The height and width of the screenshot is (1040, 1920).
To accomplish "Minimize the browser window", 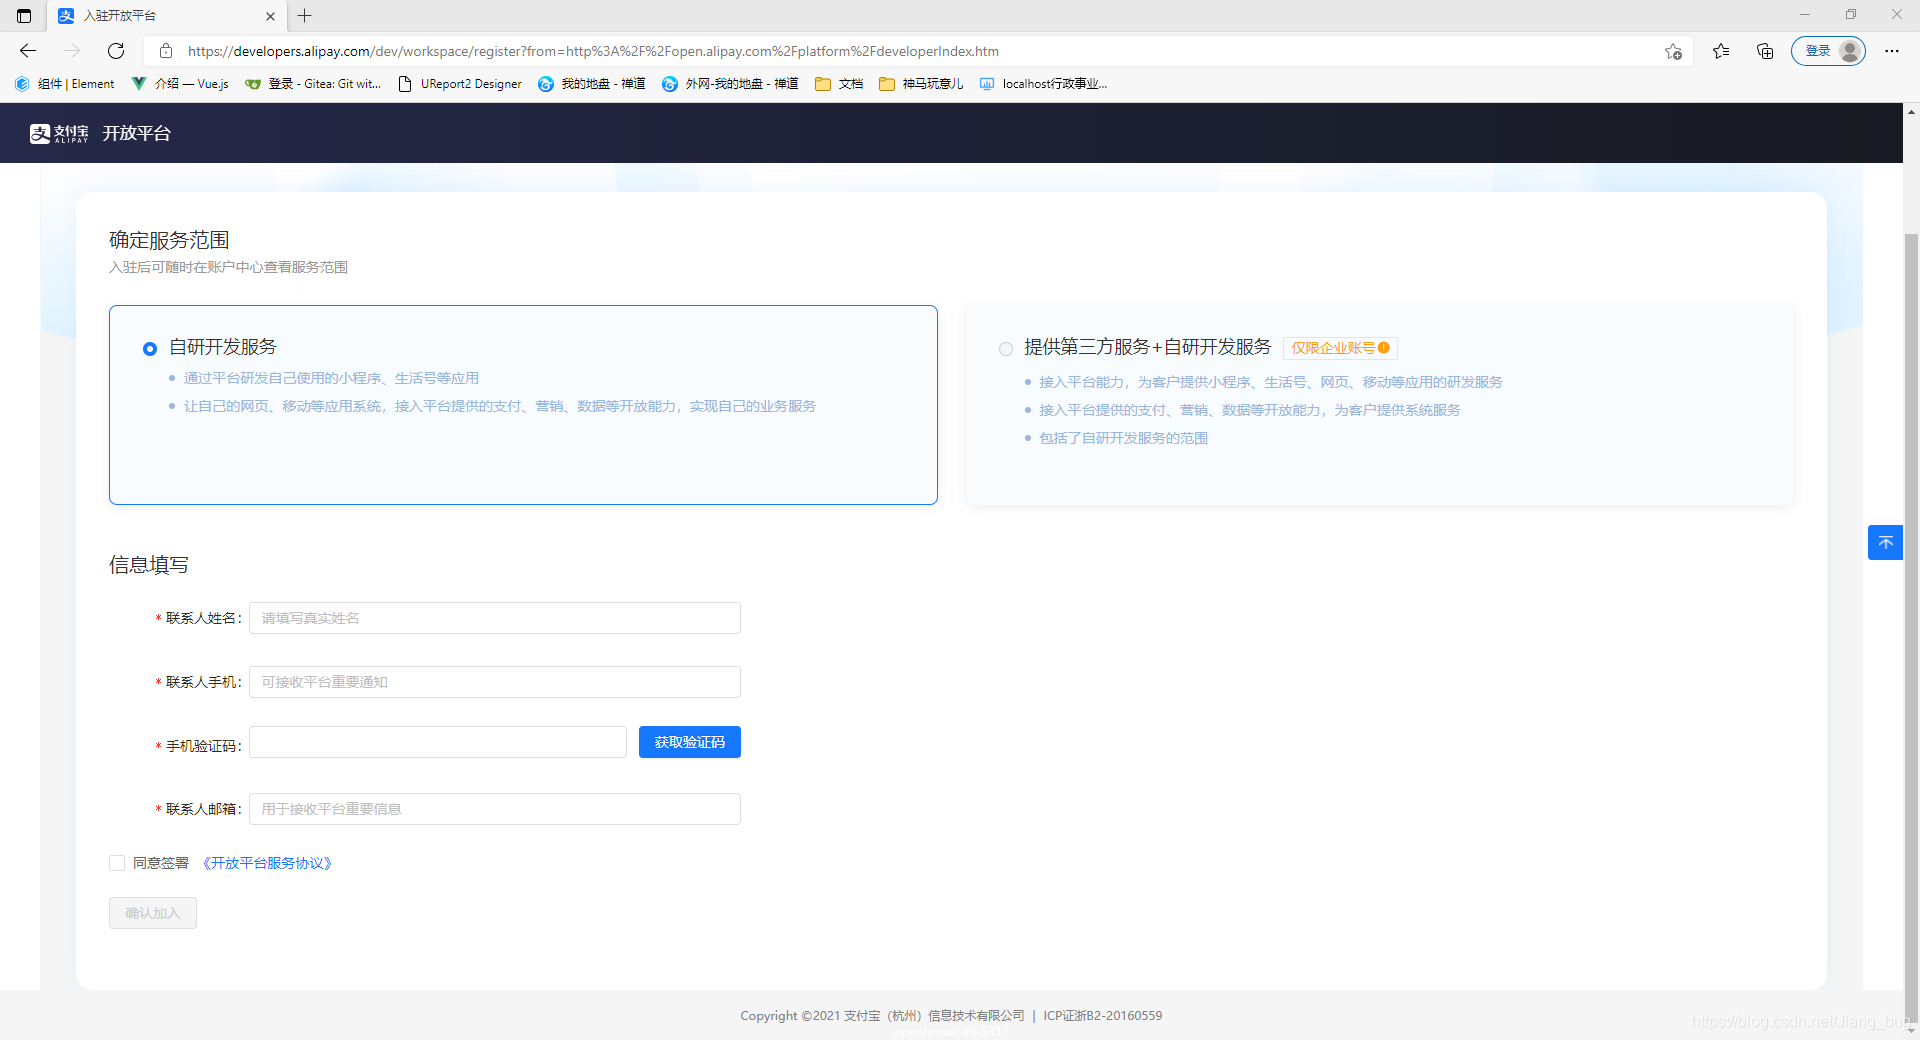I will tap(1805, 15).
